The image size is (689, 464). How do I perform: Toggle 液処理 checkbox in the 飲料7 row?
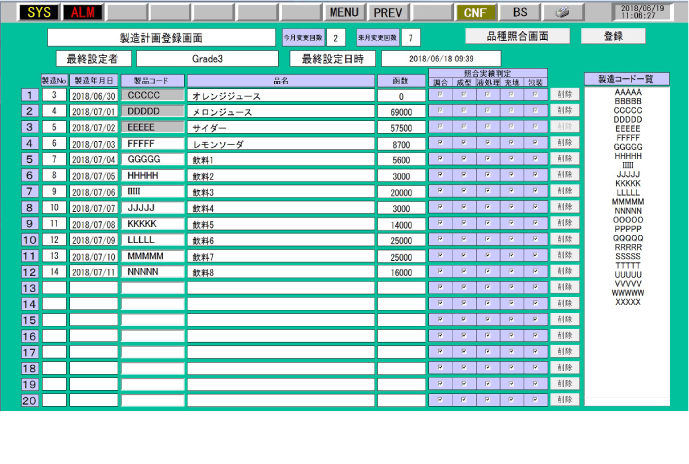pyautogui.click(x=488, y=255)
